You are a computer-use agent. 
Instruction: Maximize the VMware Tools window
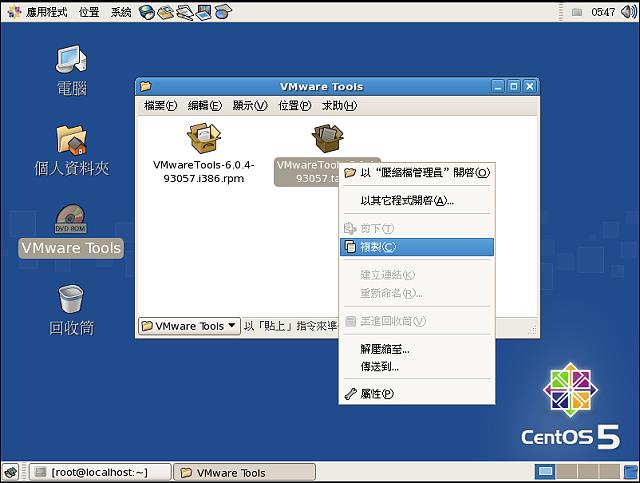click(514, 87)
